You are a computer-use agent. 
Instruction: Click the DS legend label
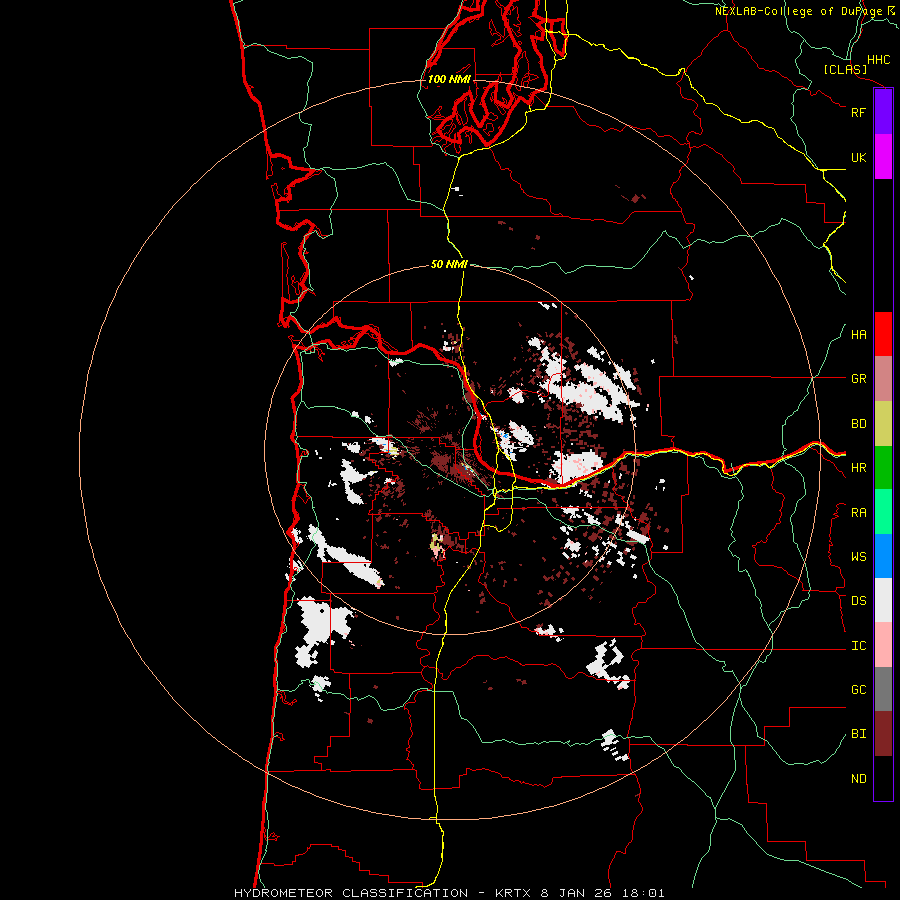(859, 601)
